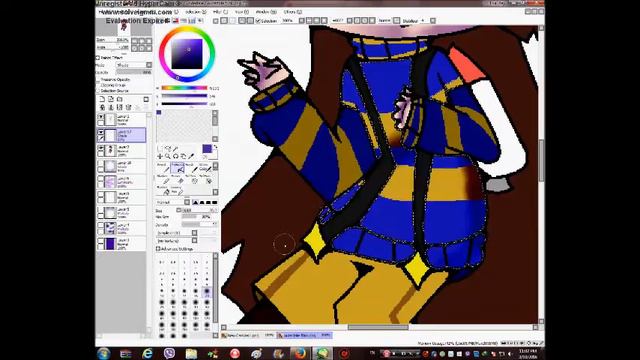Click the canvas horizontal scrollbar thumb
Screen dimensions: 640x360
pyautogui.click(x=378, y=327)
